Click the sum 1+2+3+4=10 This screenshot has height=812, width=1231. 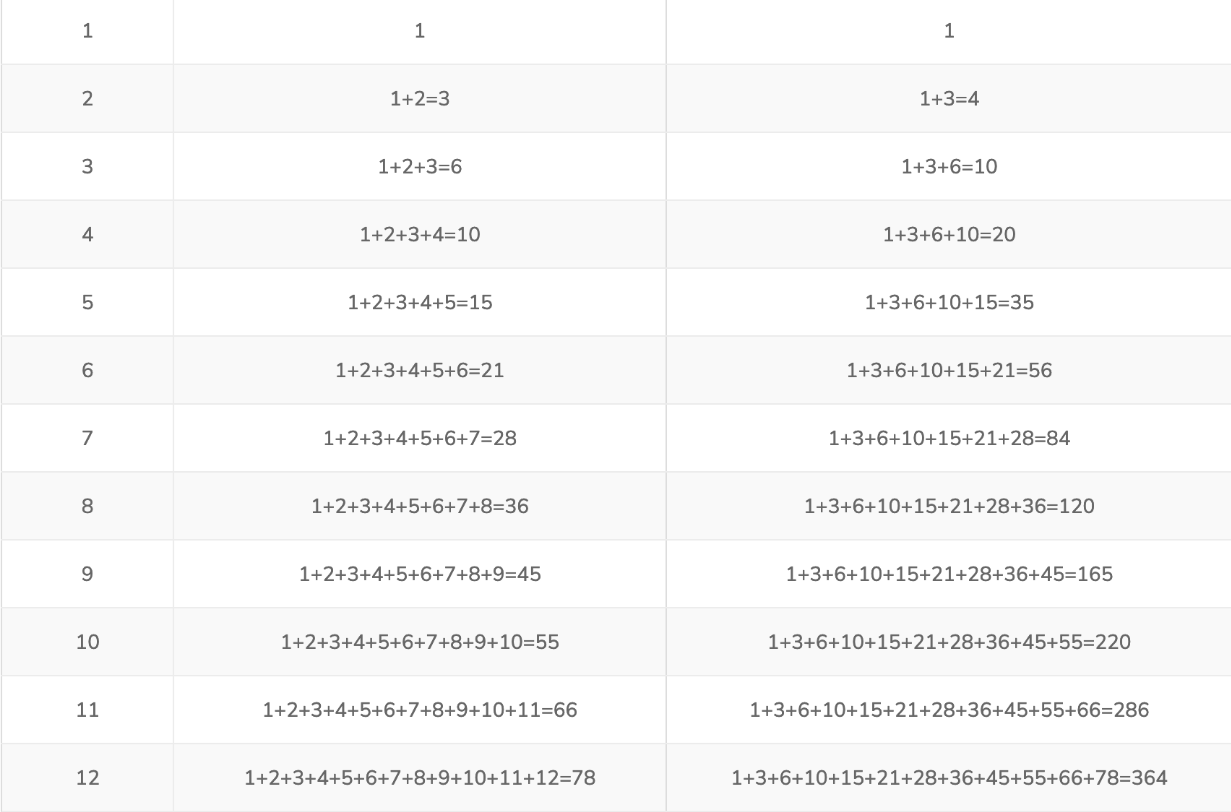click(419, 236)
